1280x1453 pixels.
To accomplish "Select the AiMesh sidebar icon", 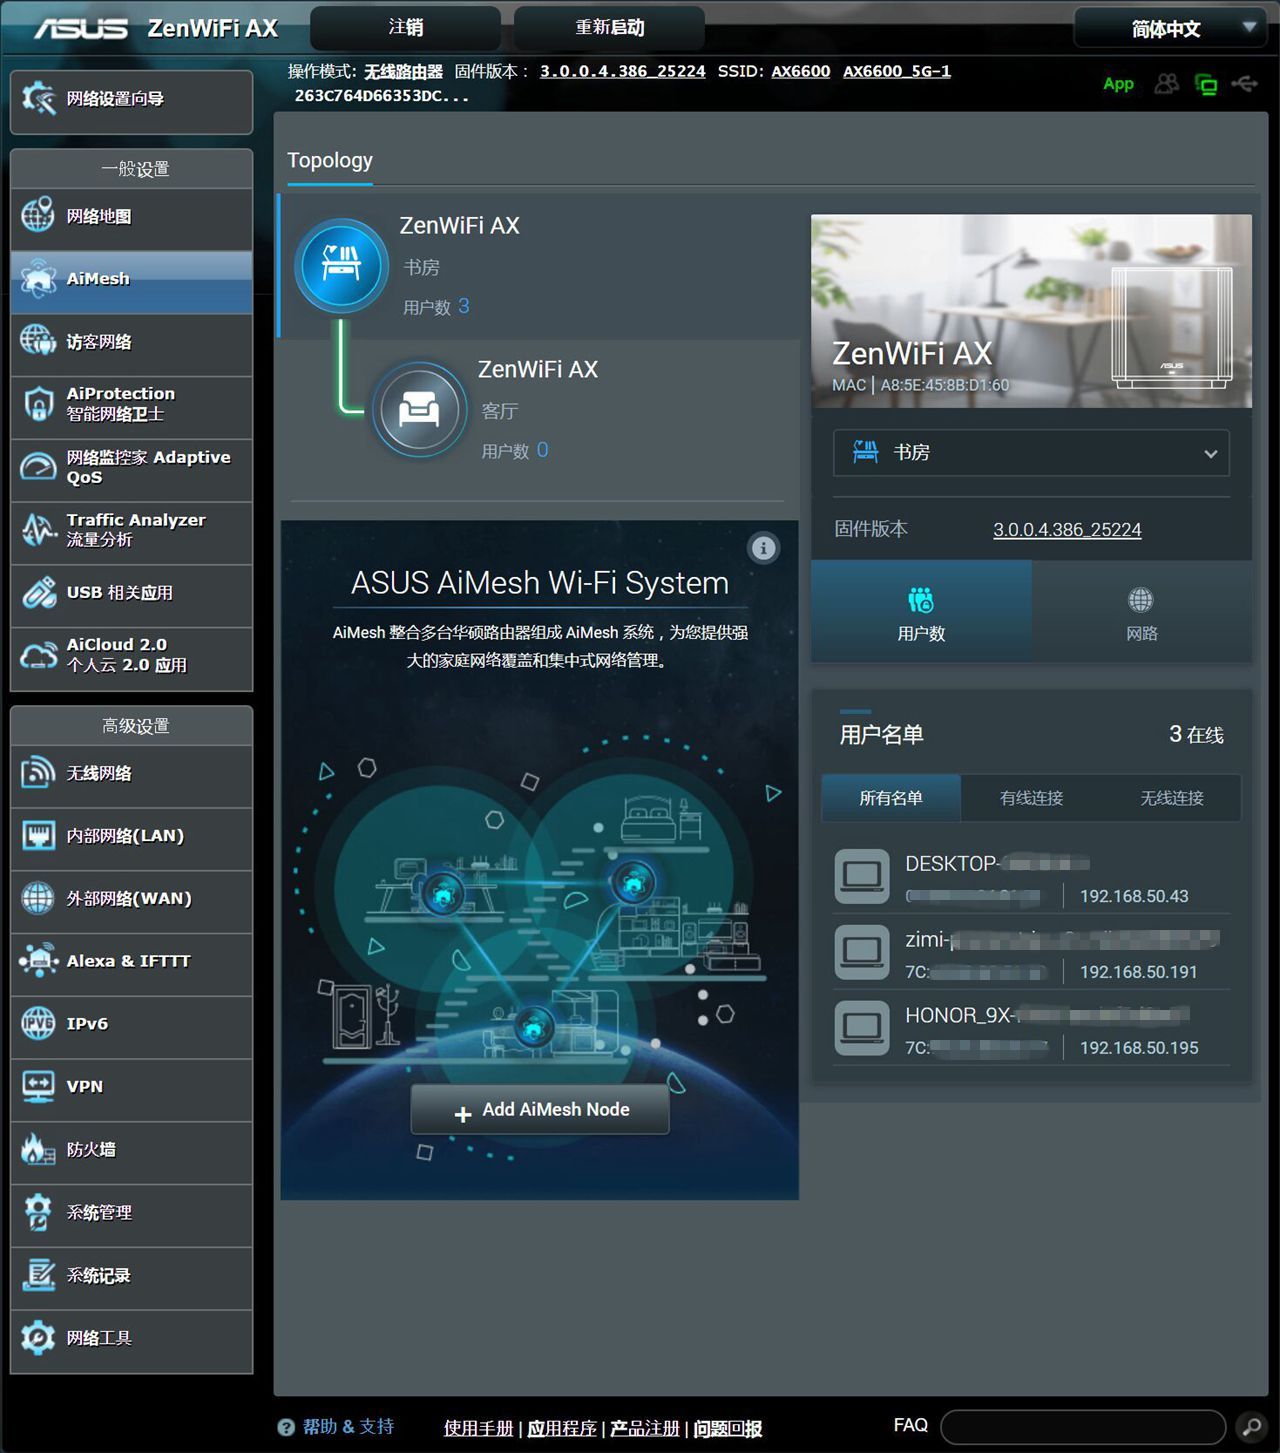I will tap(38, 279).
